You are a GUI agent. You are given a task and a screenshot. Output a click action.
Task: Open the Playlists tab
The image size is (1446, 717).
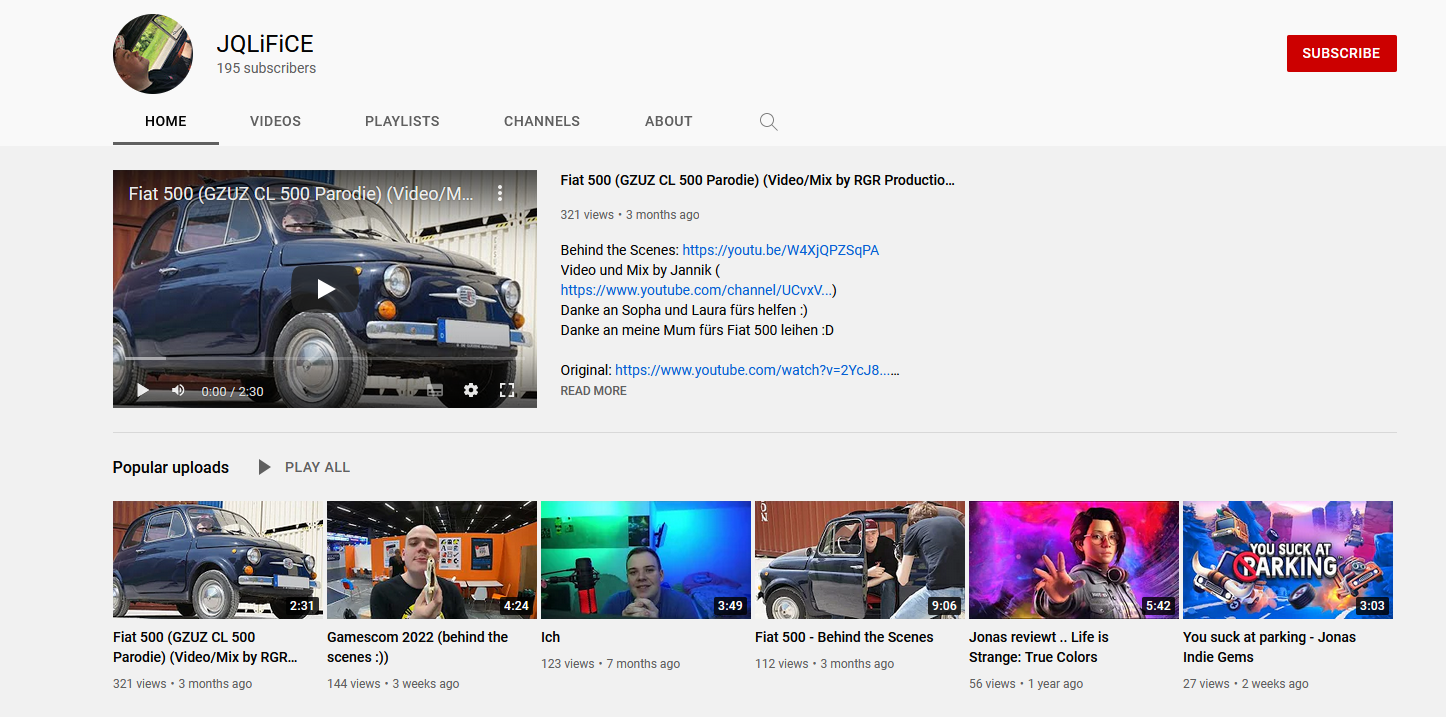pos(402,121)
